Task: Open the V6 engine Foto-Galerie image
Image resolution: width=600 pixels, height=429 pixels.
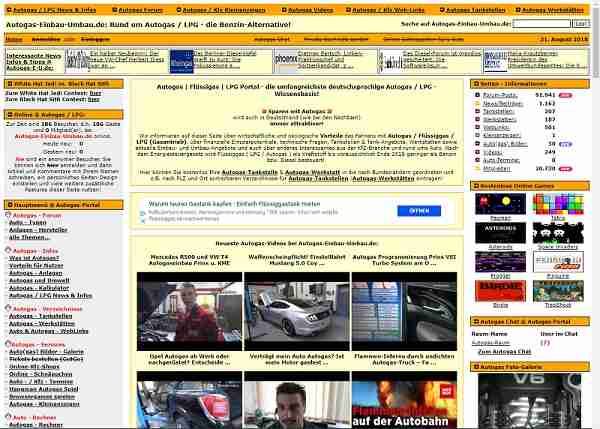Action: tap(529, 401)
